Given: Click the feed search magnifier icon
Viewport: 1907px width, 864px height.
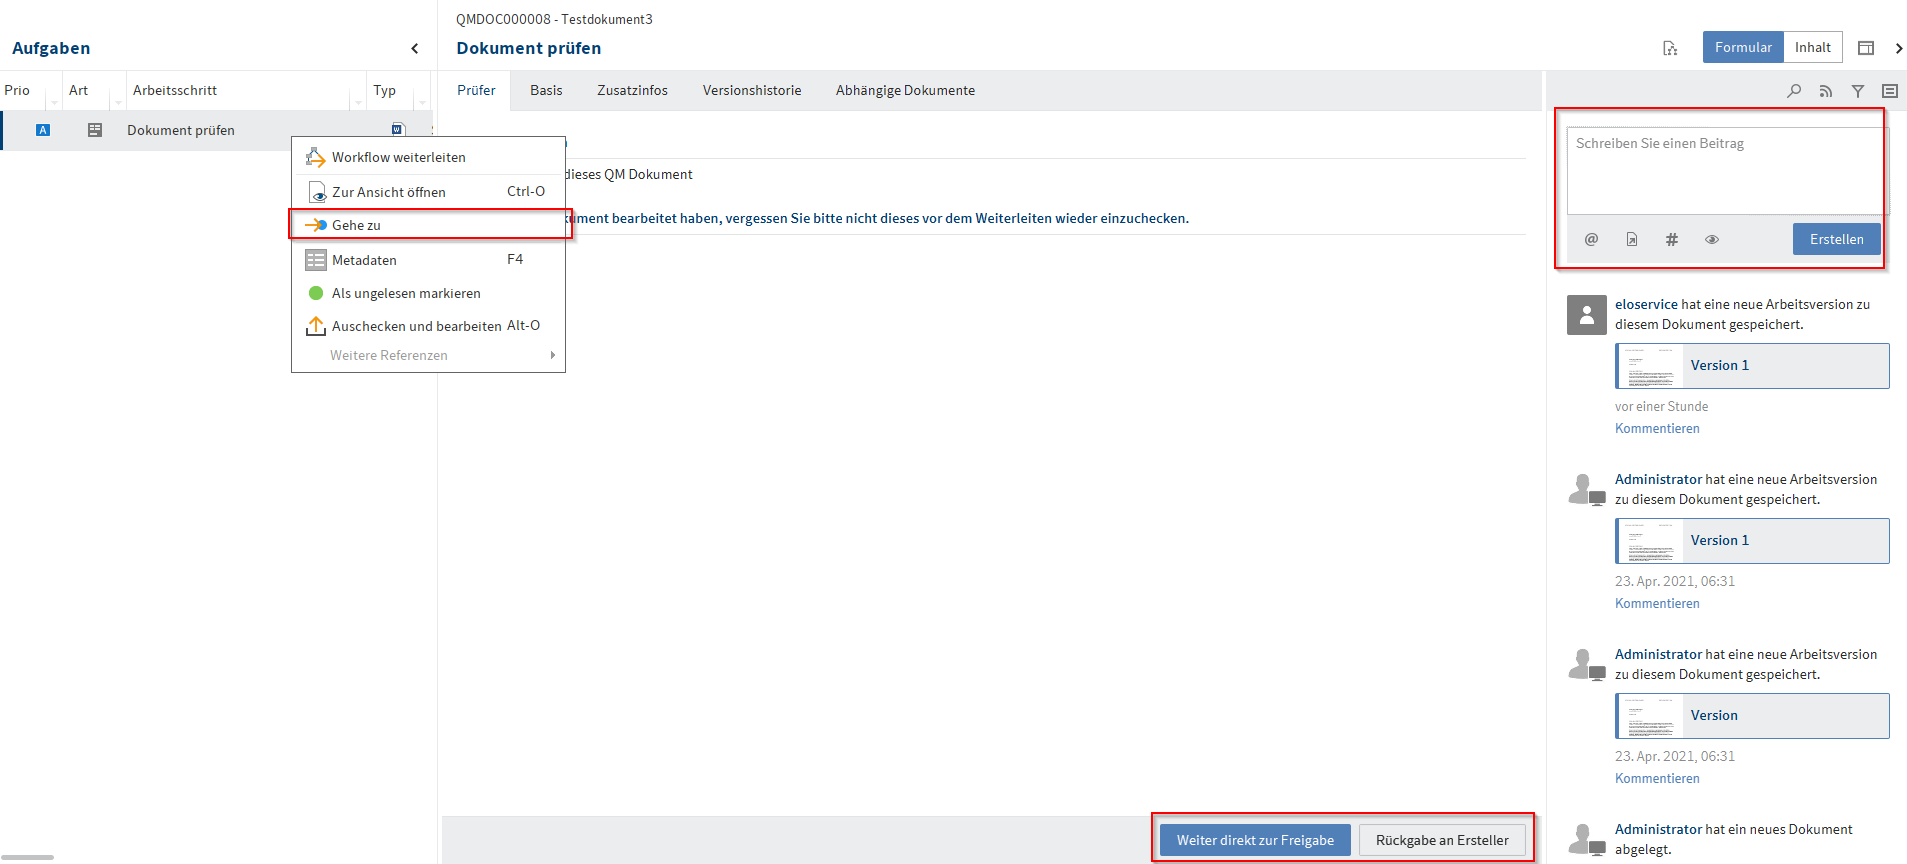Looking at the screenshot, I should pyautogui.click(x=1794, y=91).
